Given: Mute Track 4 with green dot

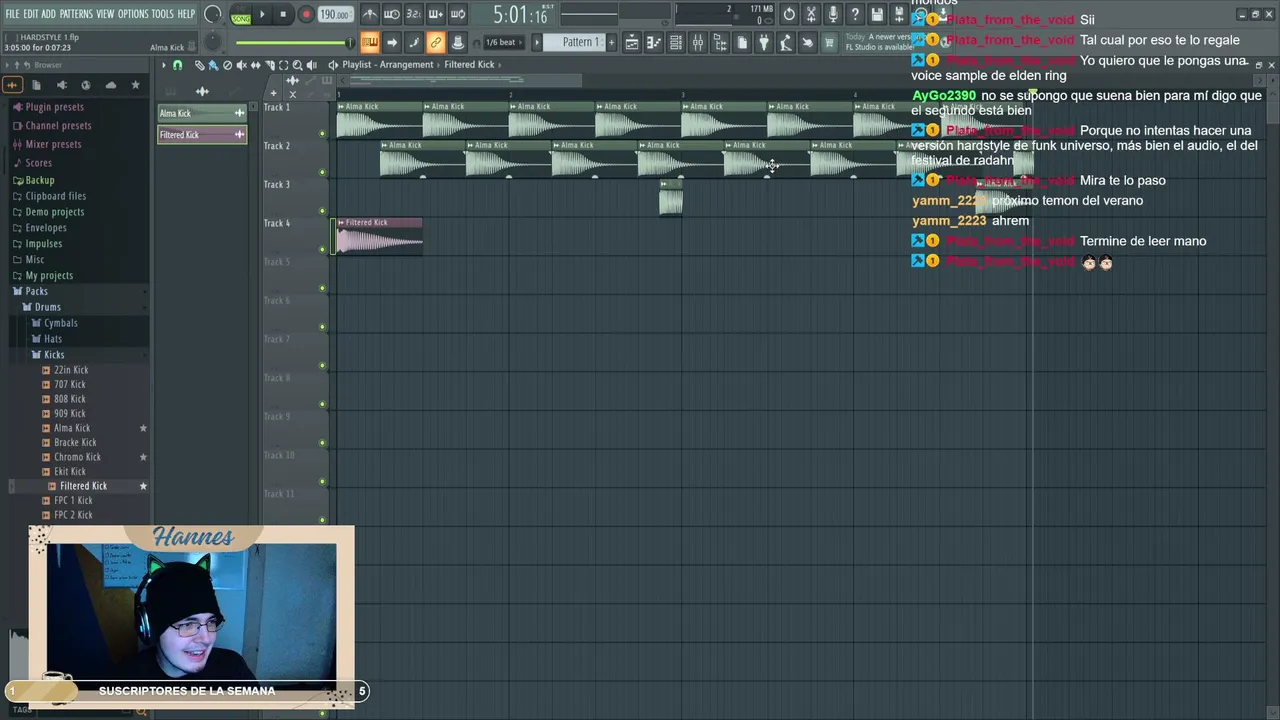Looking at the screenshot, I should click(x=322, y=249).
